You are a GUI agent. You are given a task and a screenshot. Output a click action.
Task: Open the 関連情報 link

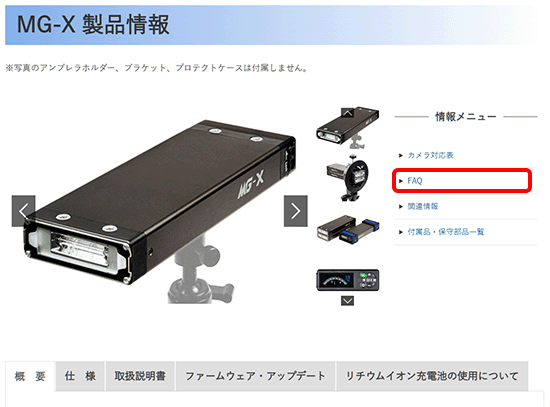point(423,206)
